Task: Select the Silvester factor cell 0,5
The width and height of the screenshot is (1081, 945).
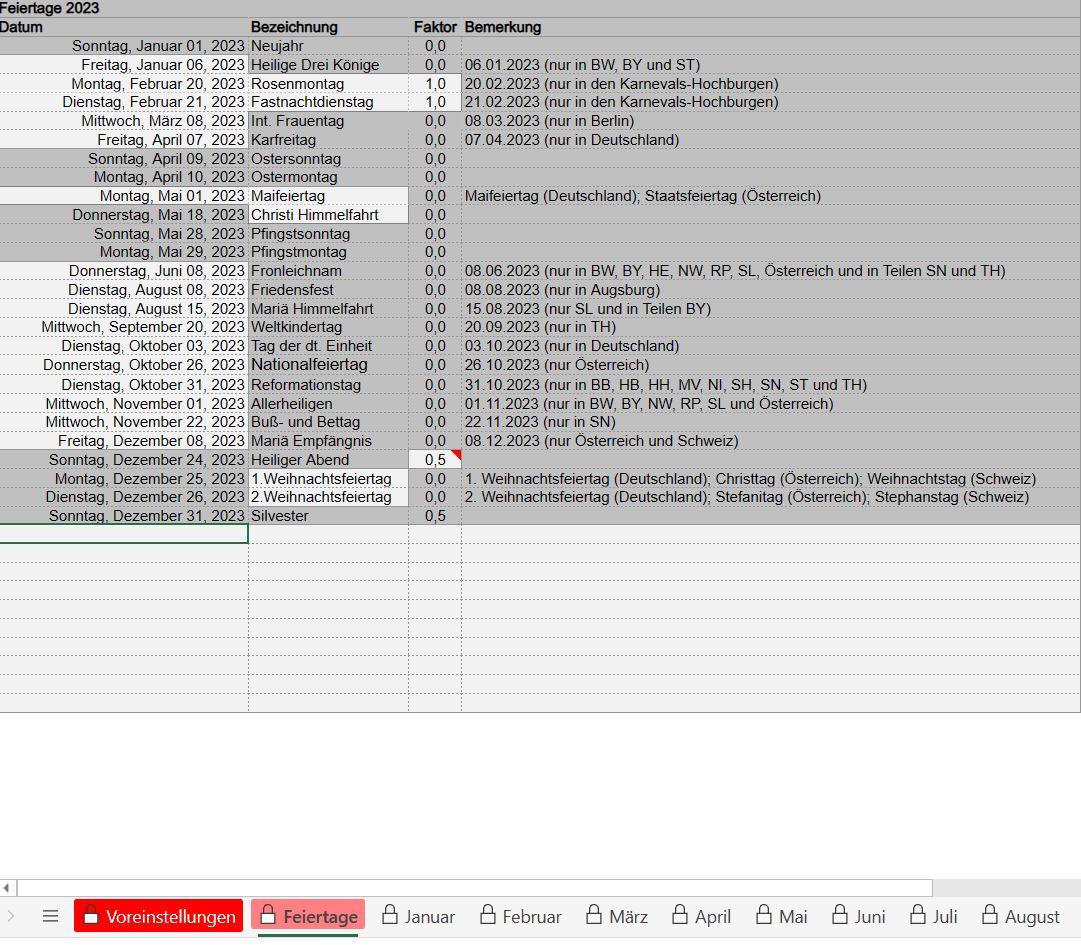Action: (435, 516)
